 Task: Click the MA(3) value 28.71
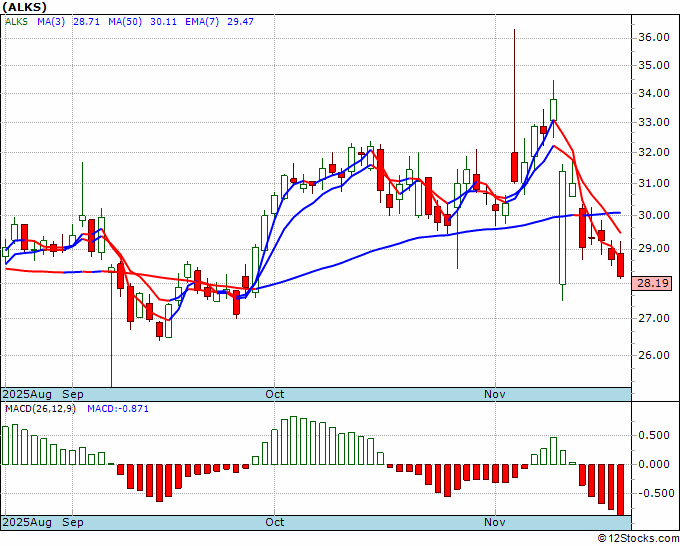pos(86,22)
